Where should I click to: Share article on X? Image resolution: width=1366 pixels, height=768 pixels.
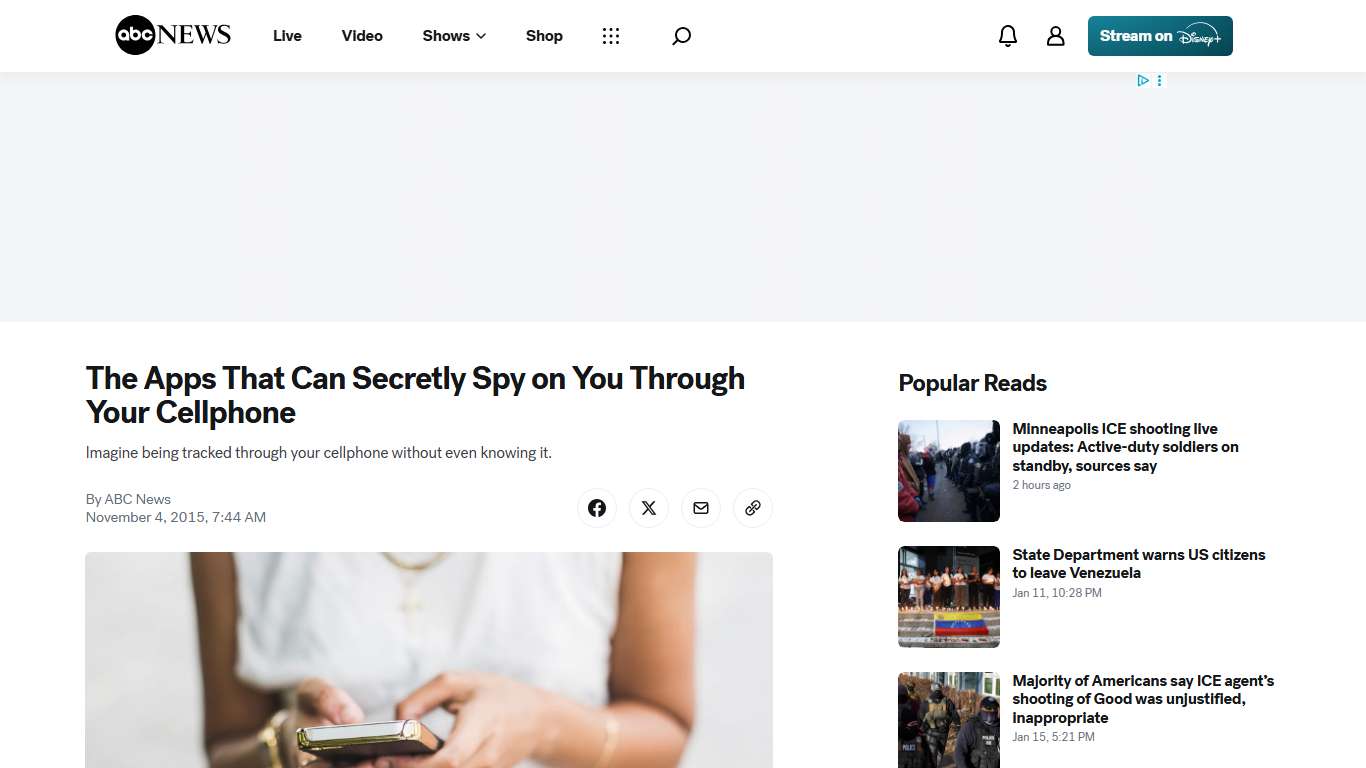(649, 508)
